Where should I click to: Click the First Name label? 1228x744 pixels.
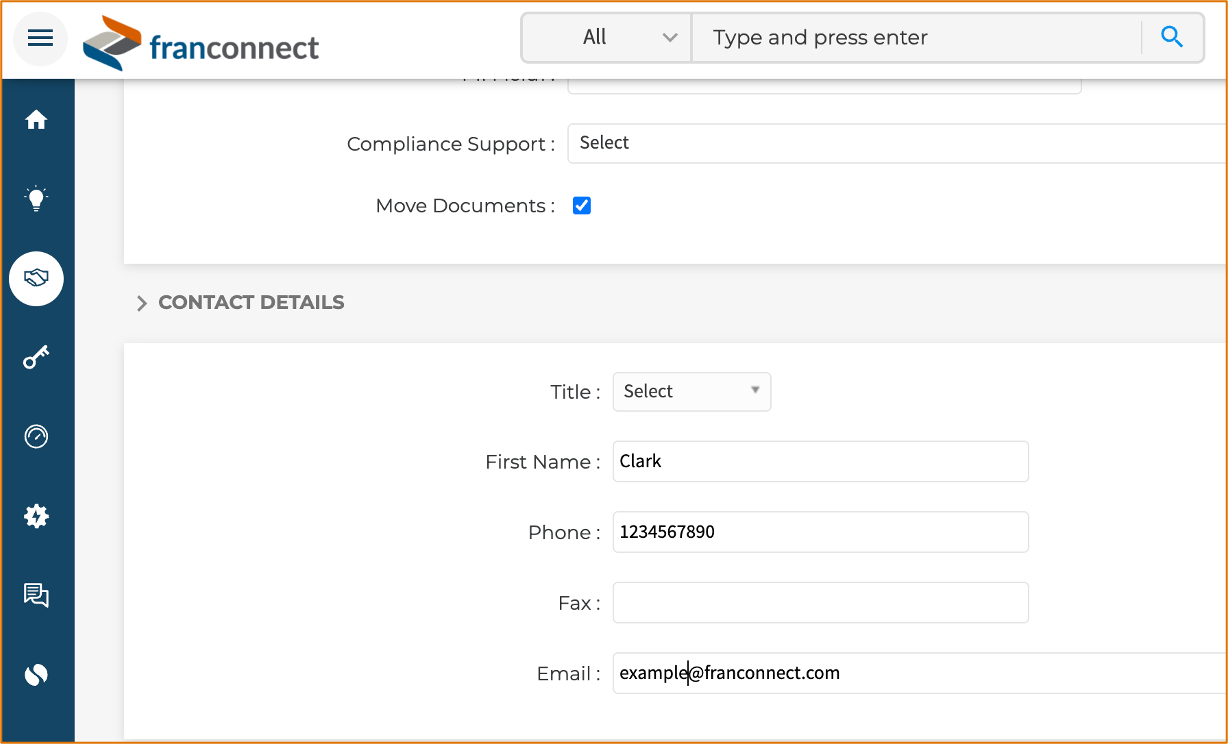pos(543,462)
